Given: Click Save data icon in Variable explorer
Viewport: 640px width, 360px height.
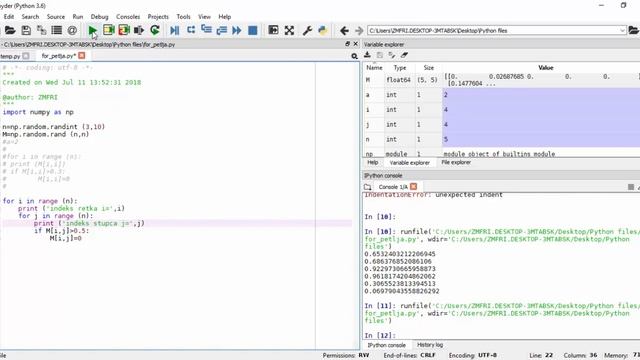Looking at the screenshot, I should [380, 55].
